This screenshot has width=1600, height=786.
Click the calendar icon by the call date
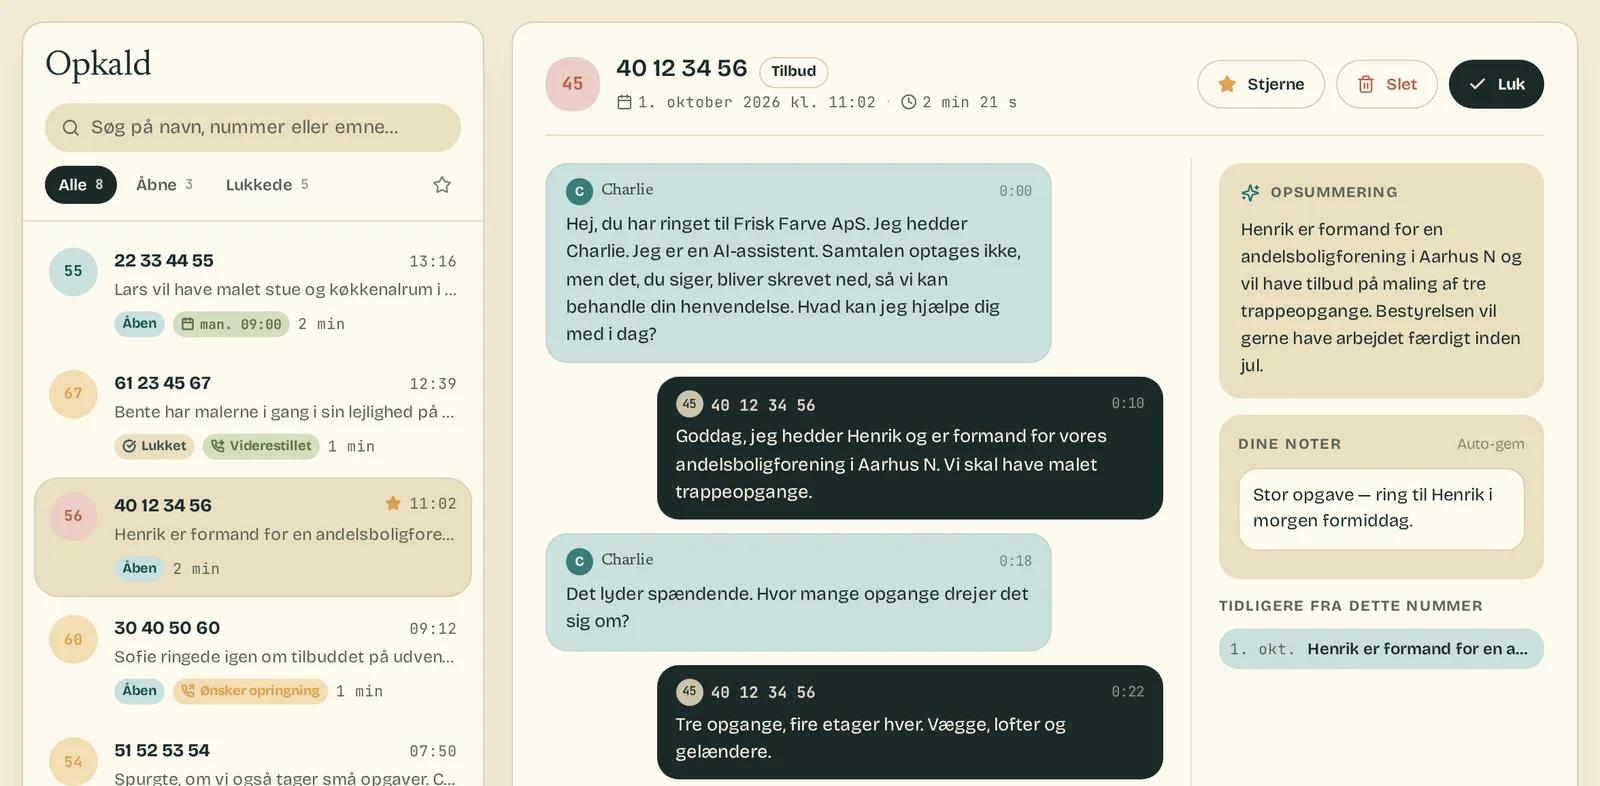click(624, 102)
